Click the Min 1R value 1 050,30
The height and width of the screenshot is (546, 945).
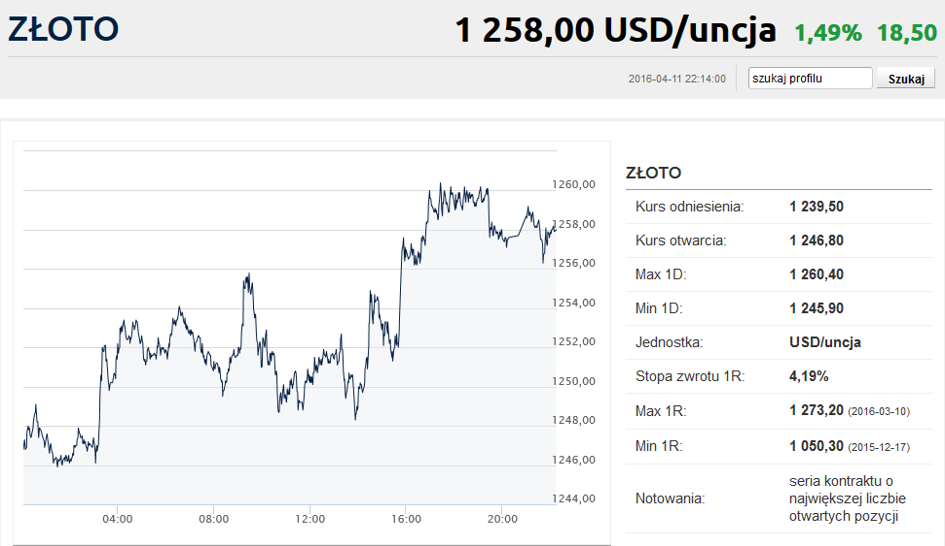[x=816, y=446]
